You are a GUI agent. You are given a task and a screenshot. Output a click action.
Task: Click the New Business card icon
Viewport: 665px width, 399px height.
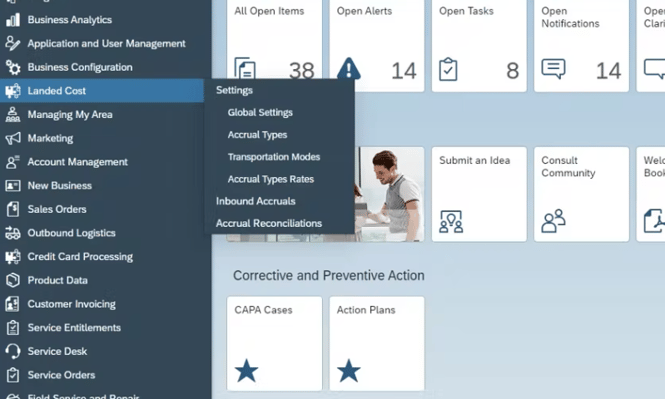click(x=13, y=186)
